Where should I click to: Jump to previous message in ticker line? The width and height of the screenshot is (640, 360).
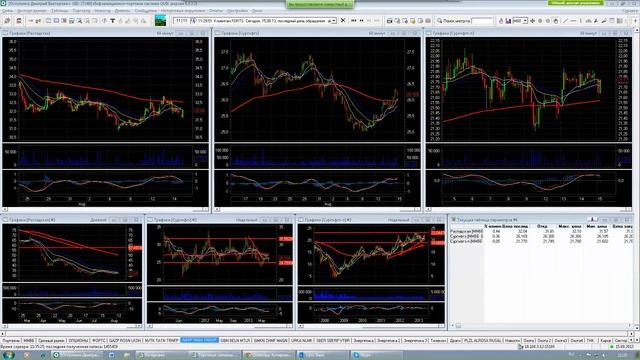point(361,20)
